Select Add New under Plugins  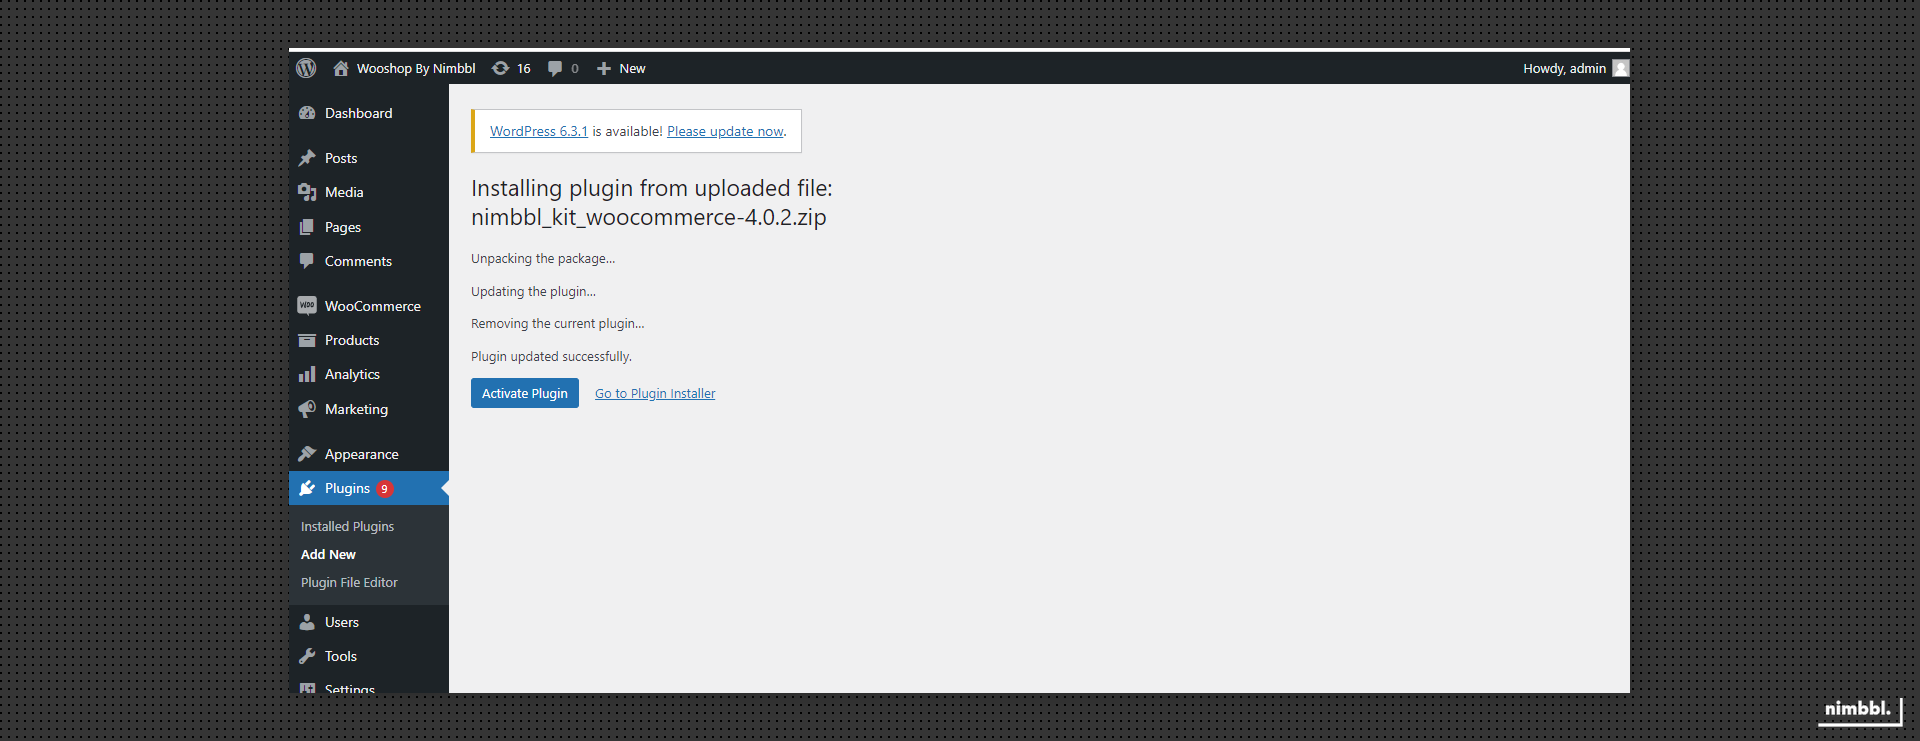coord(328,554)
